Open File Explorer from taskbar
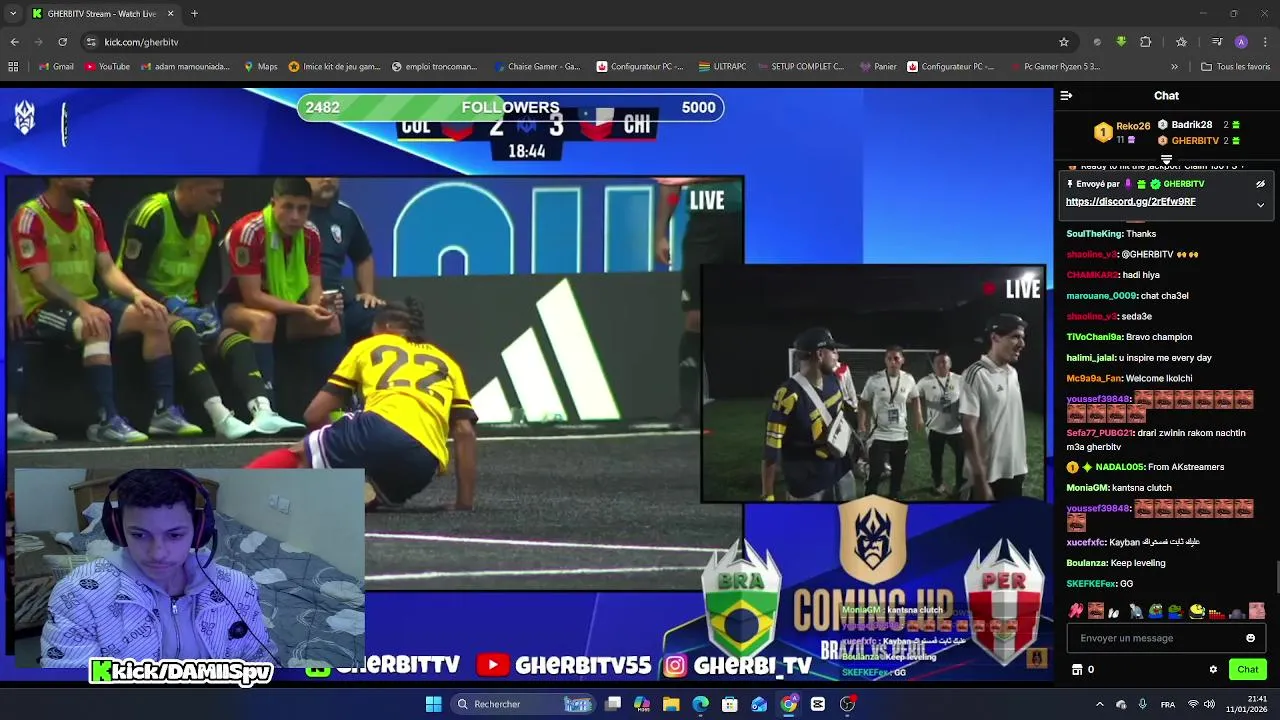 (x=671, y=704)
